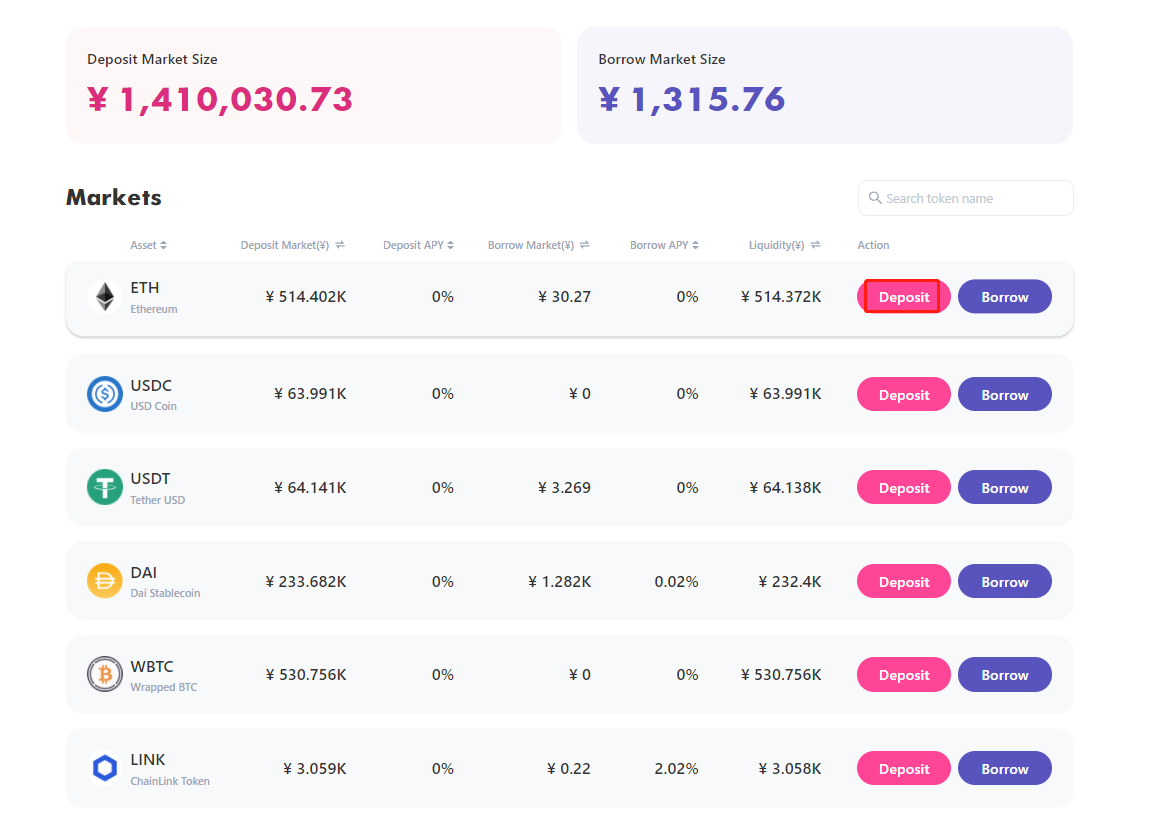The image size is (1158, 834).
Task: Borrow from the DAI market
Action: click(x=1004, y=581)
